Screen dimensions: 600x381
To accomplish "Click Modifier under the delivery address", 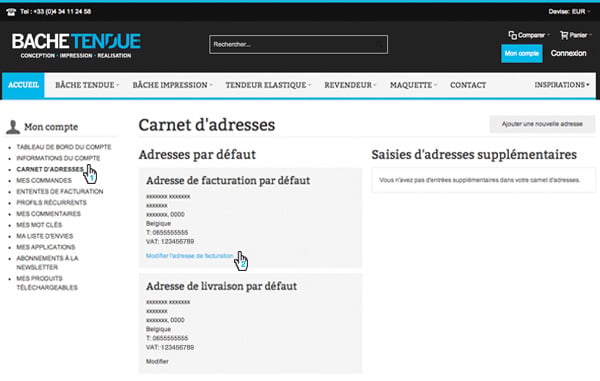I will click(x=157, y=361).
